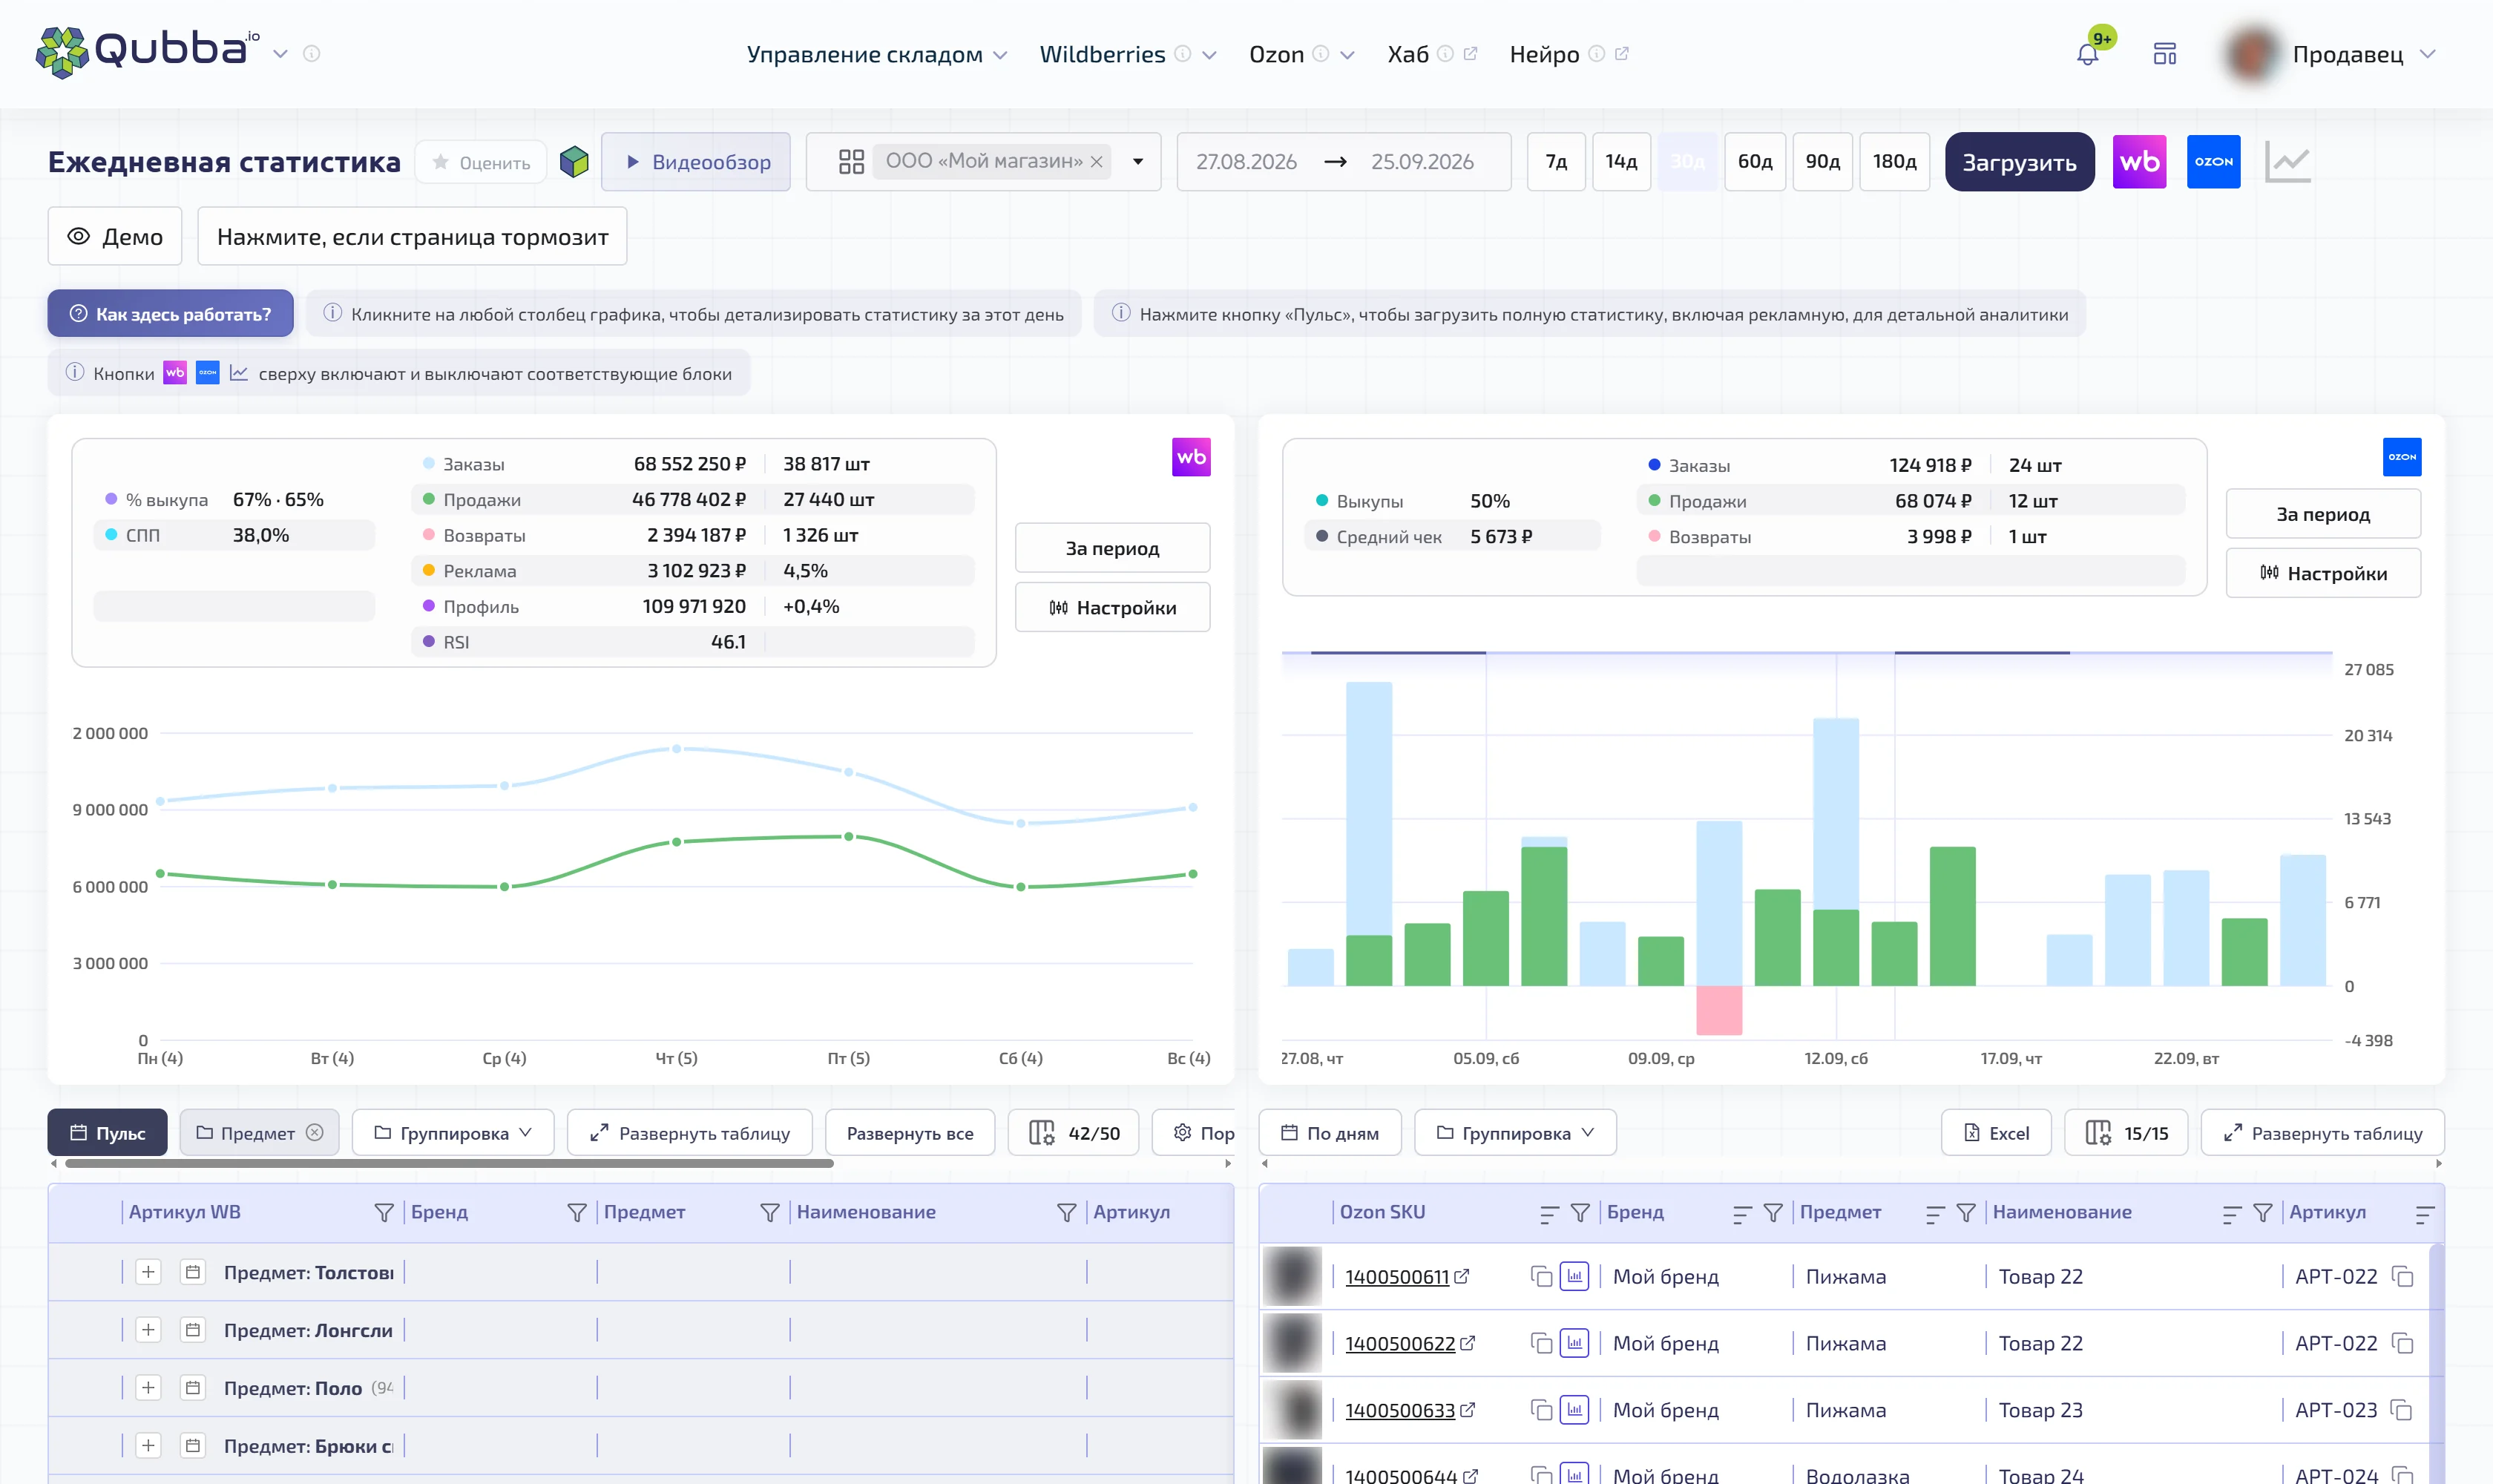Click the Загрузить button
This screenshot has height=1484, width=2493.
(x=2019, y=162)
